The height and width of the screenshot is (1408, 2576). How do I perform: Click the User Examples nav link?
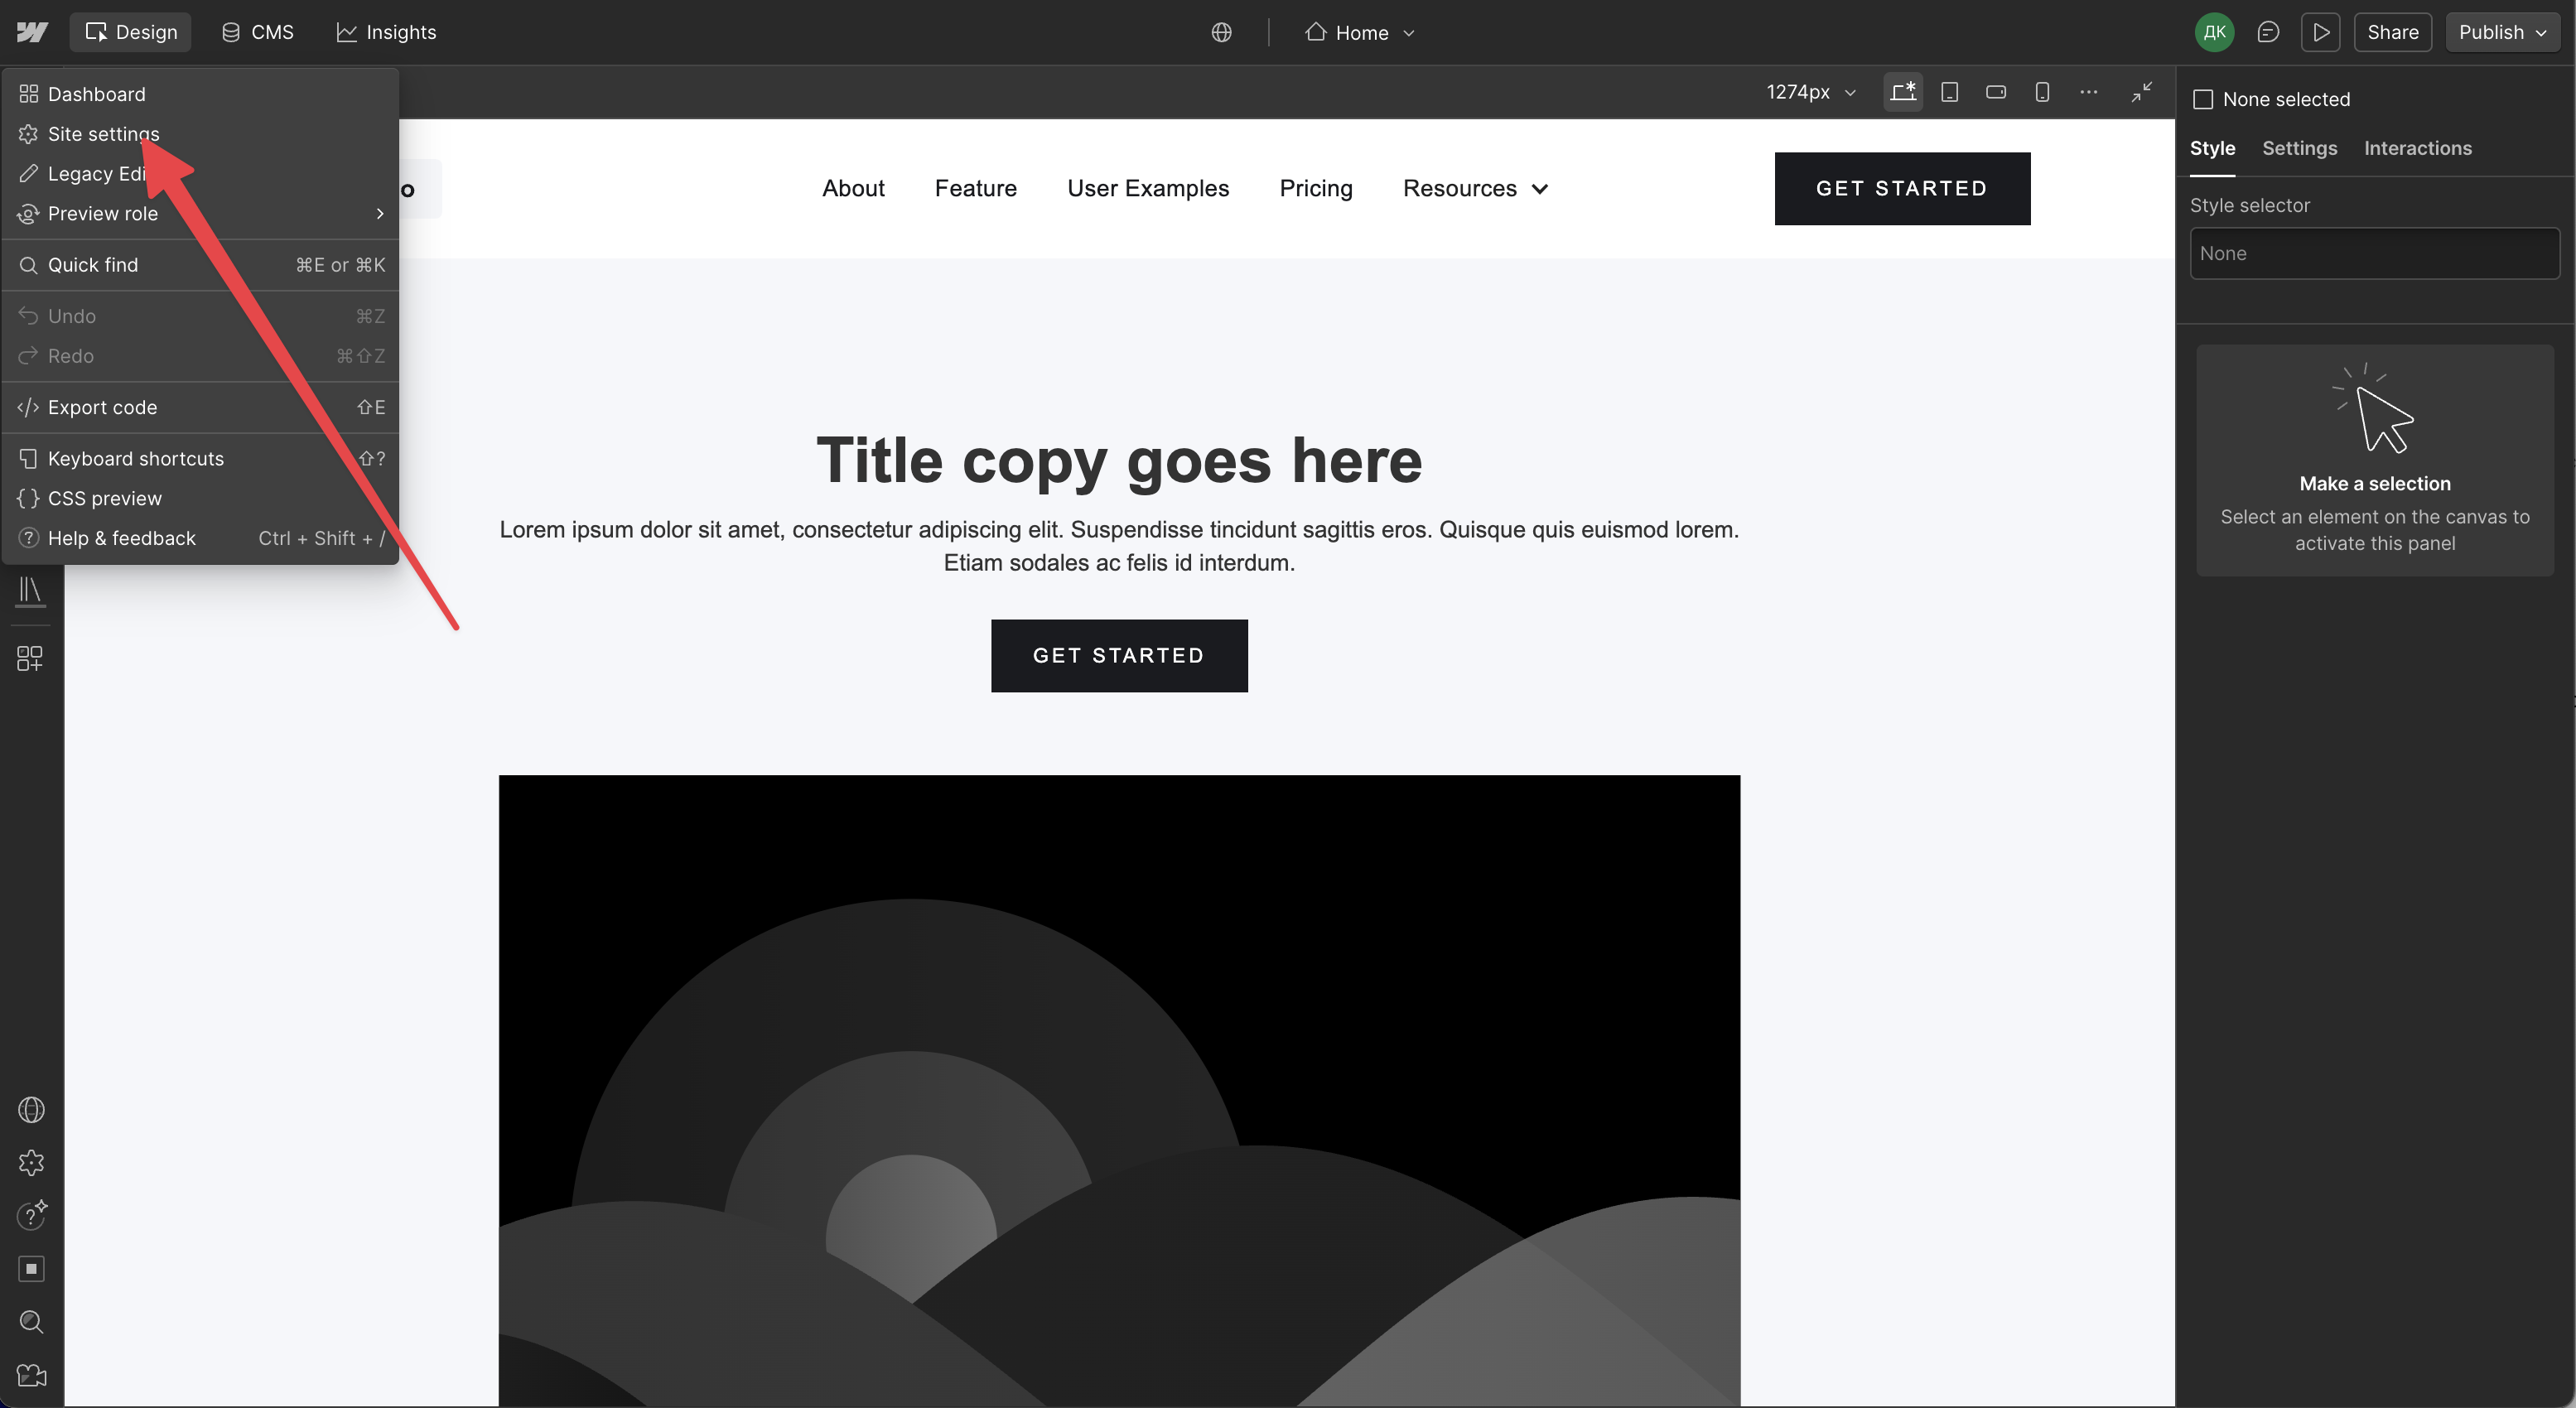coord(1147,188)
